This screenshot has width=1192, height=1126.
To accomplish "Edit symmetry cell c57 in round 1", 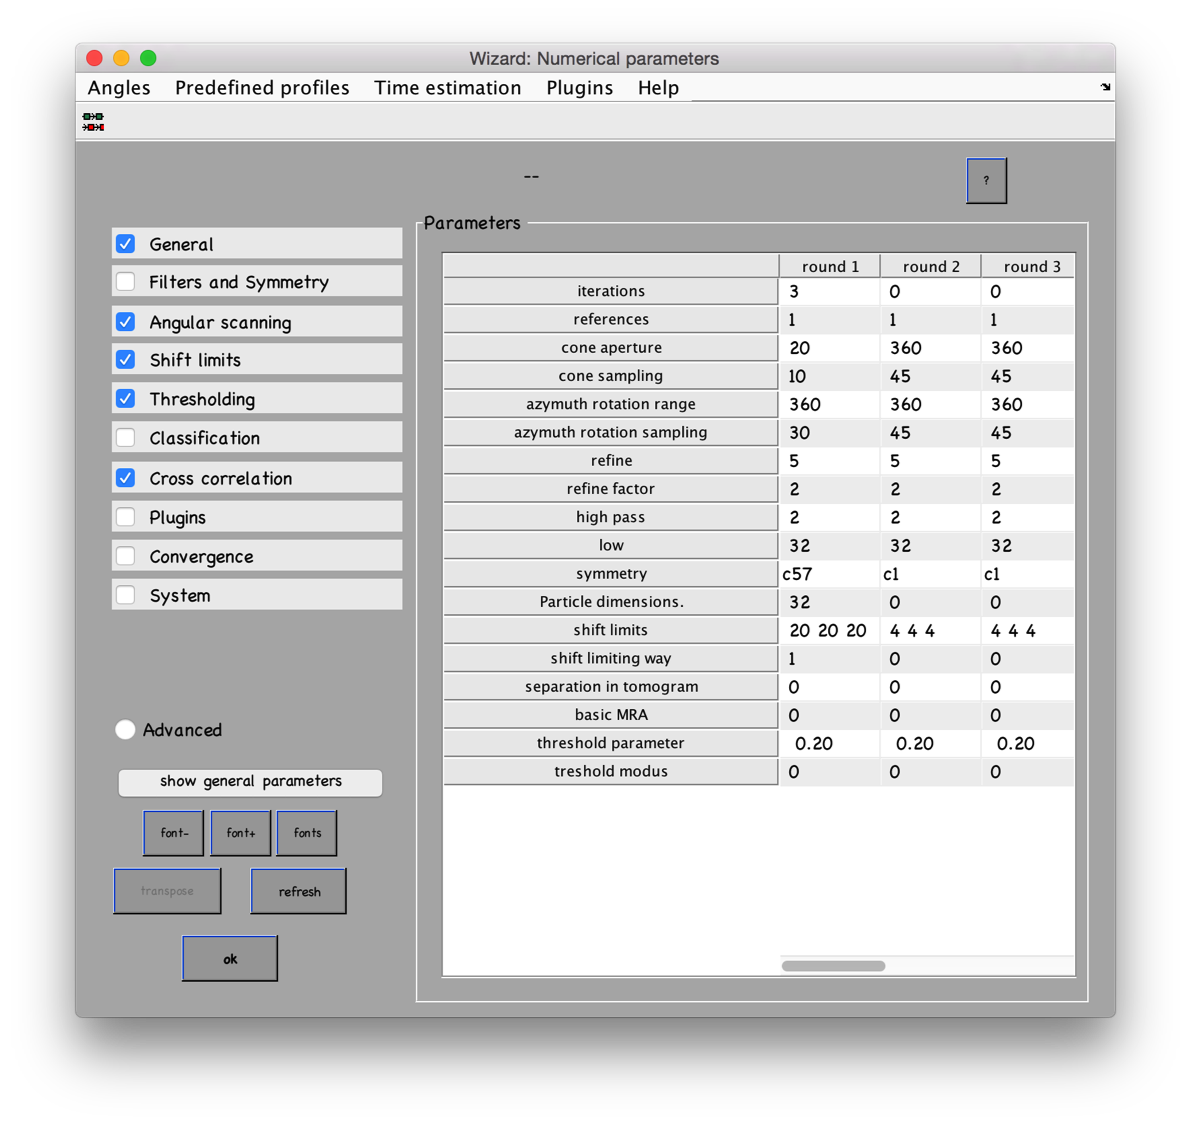I will pos(829,573).
